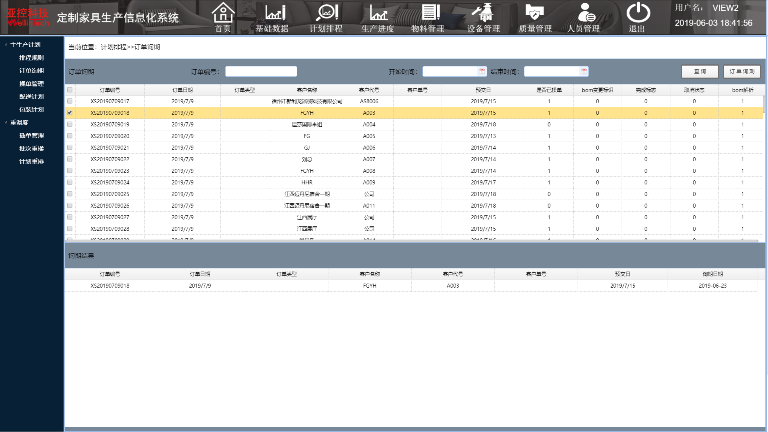The width and height of the screenshot is (768, 432).
Task: Check the row checkbox for XS20190709022
Action: point(70,159)
